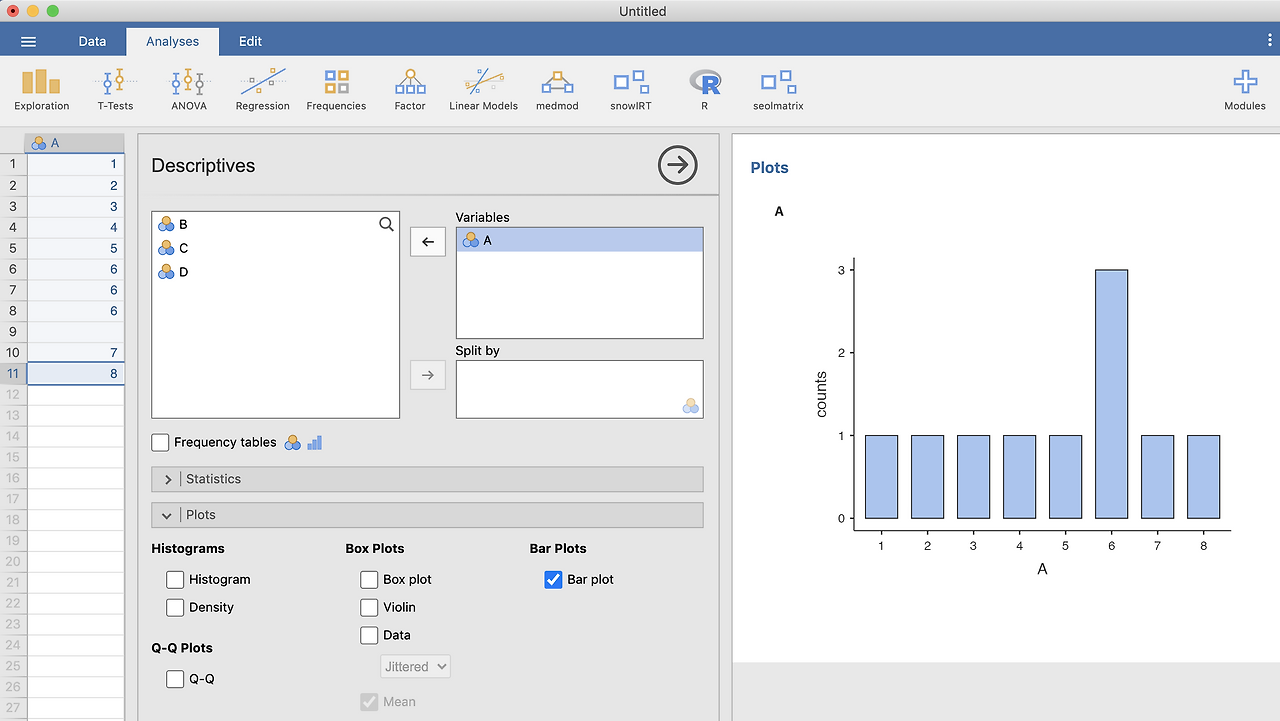Click the Plots heading in results

coord(769,168)
